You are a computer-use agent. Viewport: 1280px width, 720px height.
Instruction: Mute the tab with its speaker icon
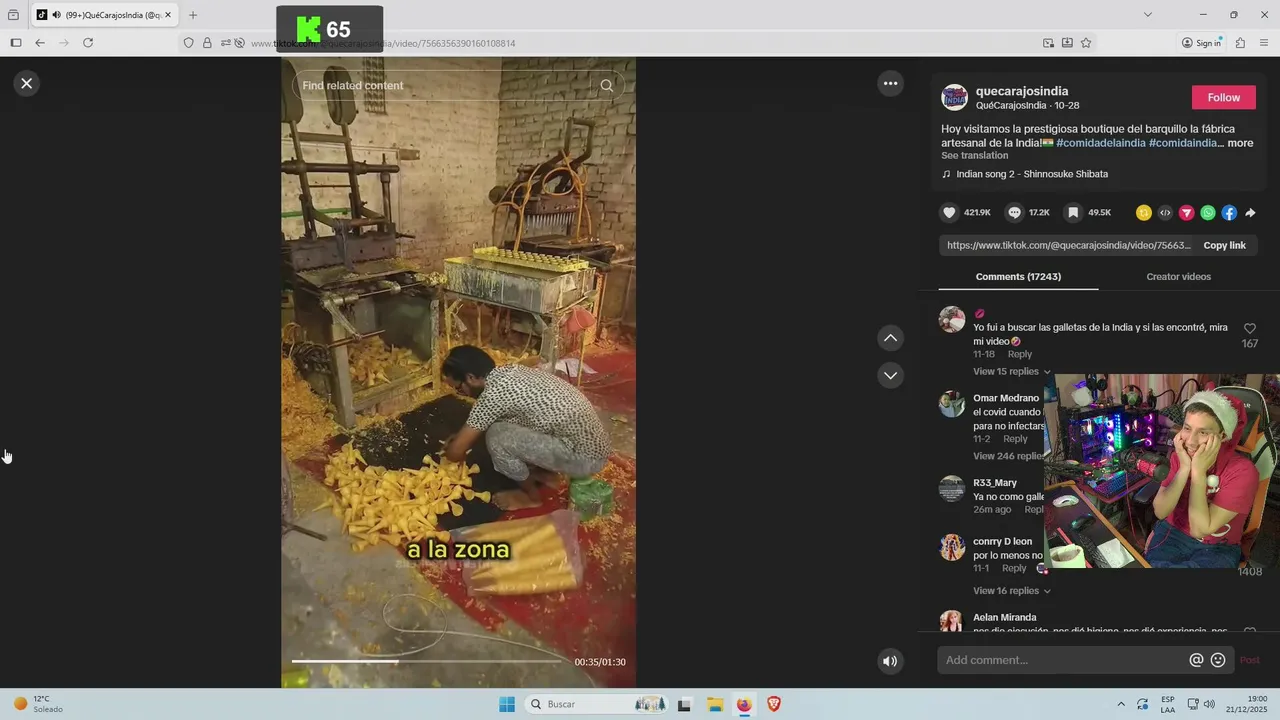click(56, 15)
